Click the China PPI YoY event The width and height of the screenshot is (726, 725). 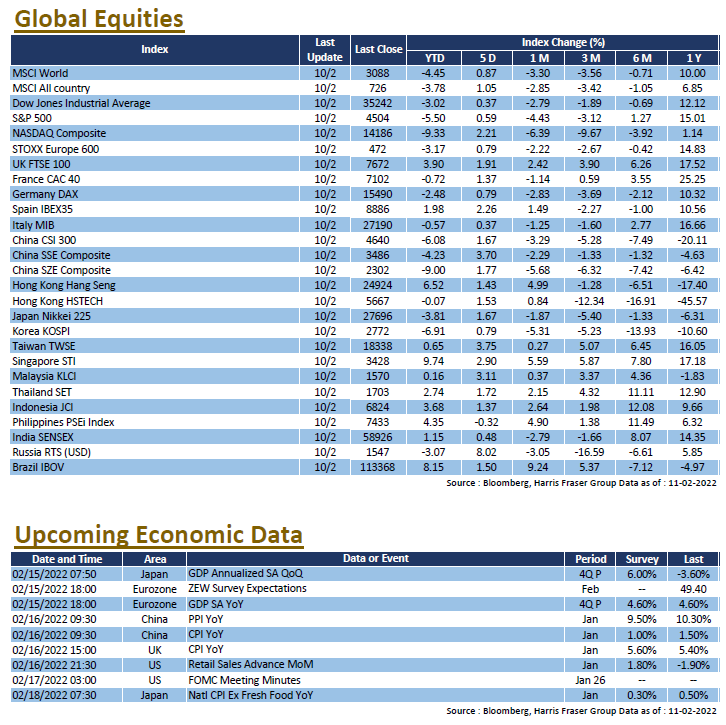(x=206, y=619)
